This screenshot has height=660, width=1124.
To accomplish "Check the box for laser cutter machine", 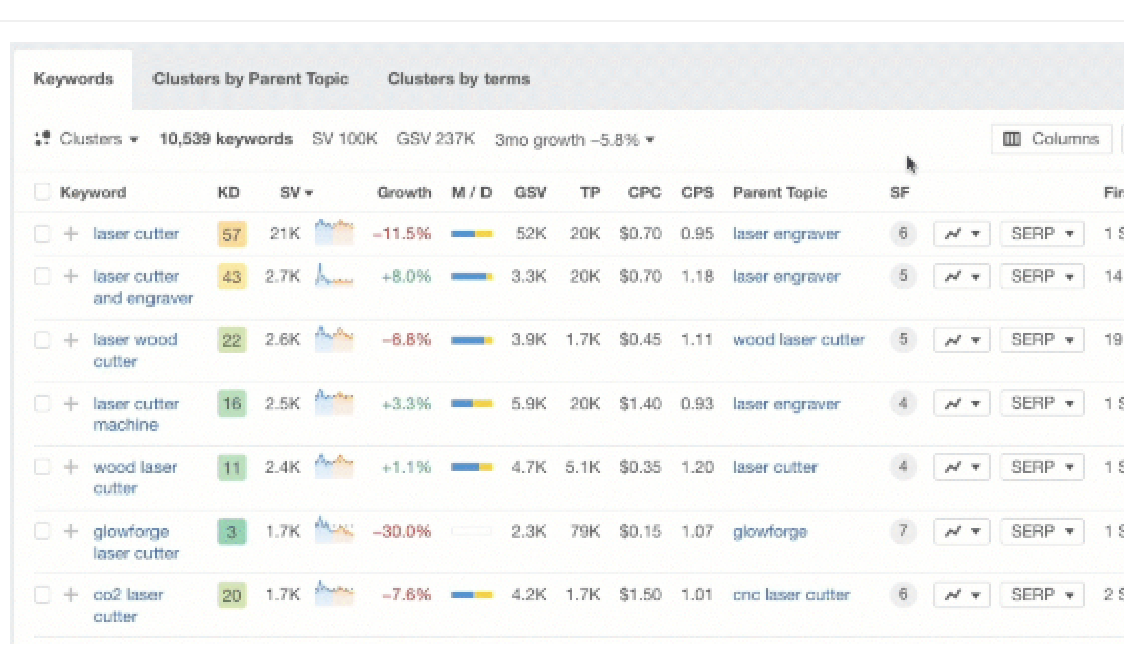I will 42,404.
